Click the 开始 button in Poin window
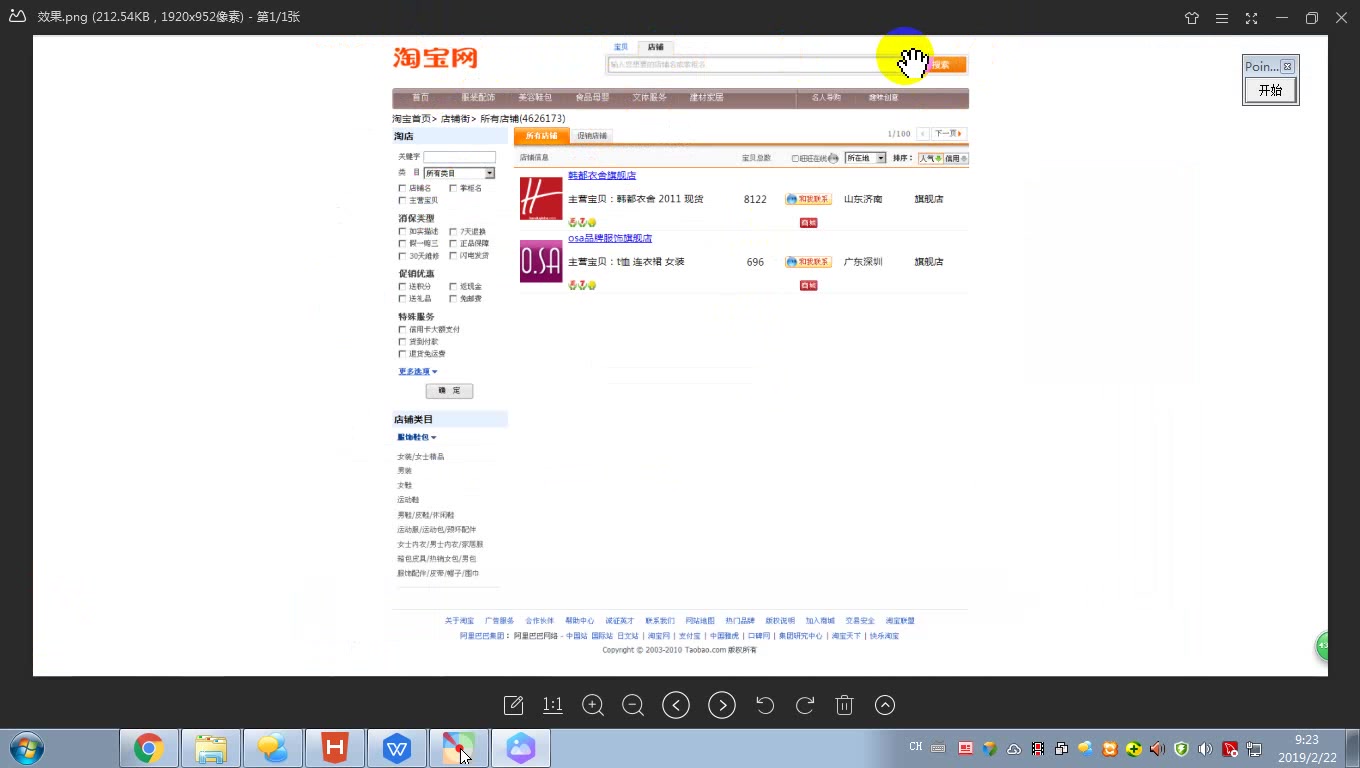This screenshot has height=768, width=1360. (x=1270, y=90)
